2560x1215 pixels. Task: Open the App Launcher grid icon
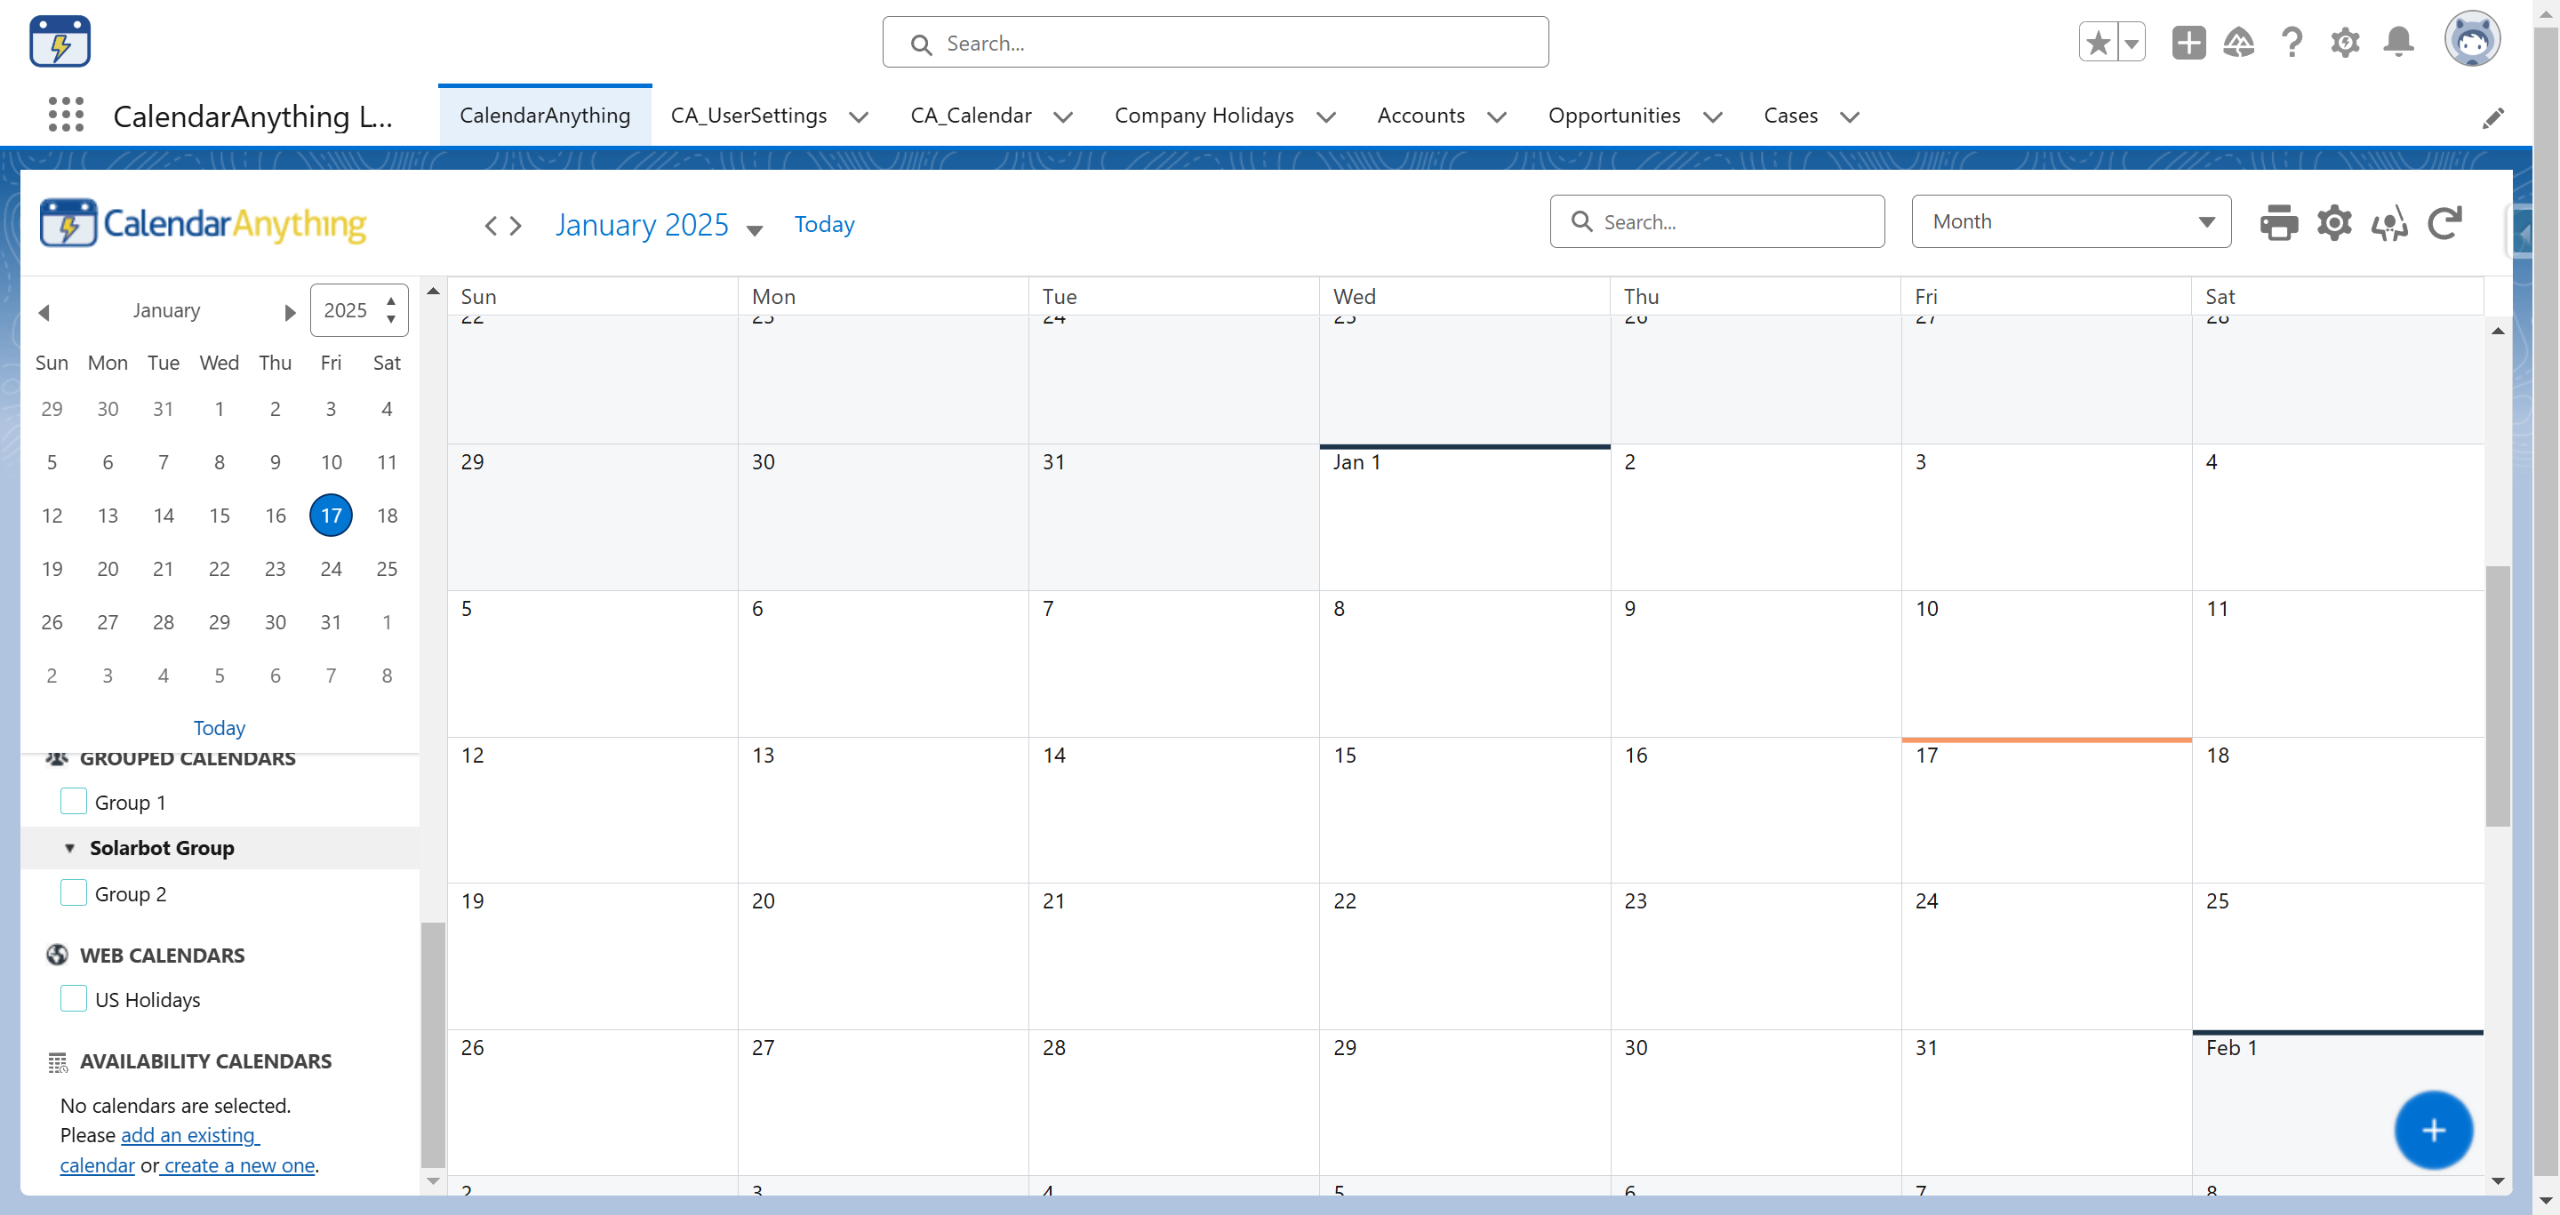[66, 115]
